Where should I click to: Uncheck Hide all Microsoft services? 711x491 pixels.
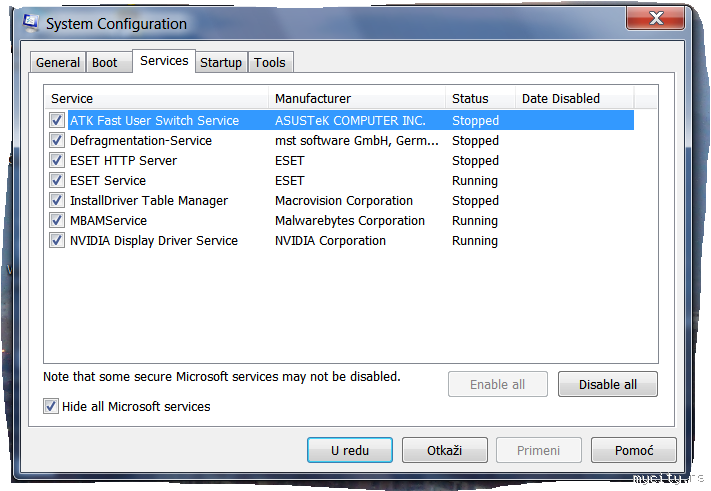51,407
